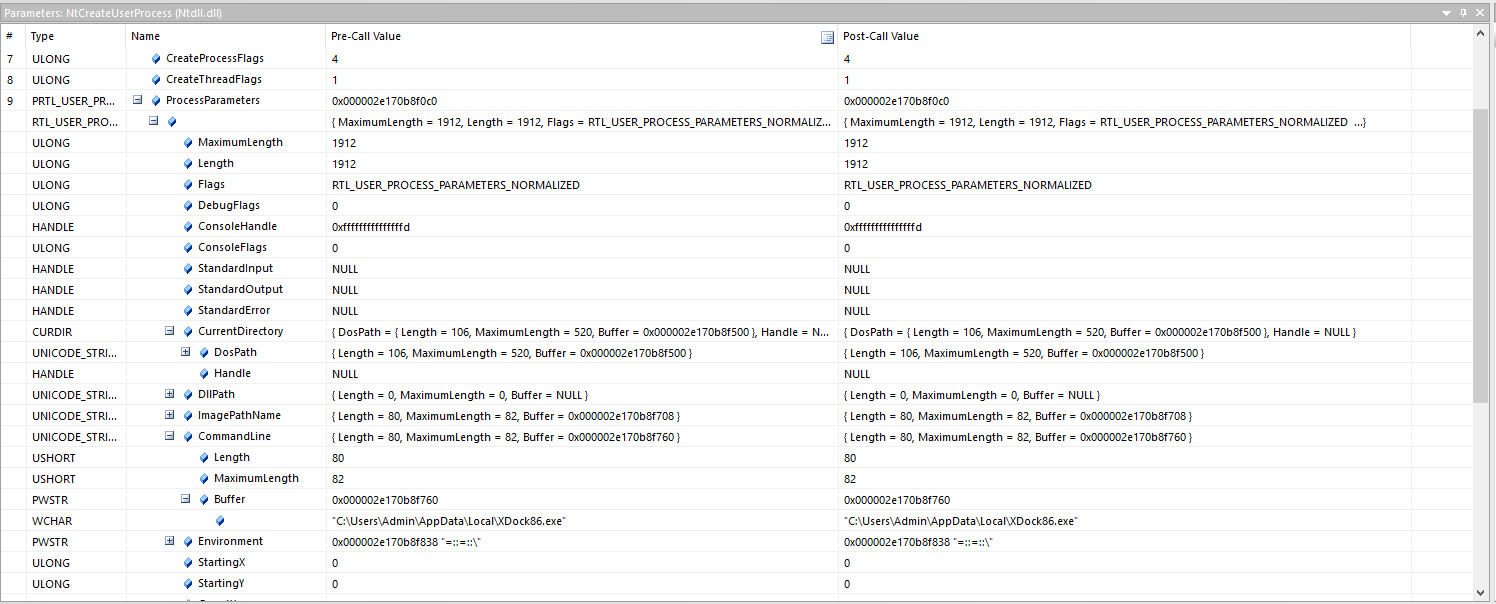
Task: Click the blue diamond icon beside CreateProcessFlags
Action: pos(156,59)
